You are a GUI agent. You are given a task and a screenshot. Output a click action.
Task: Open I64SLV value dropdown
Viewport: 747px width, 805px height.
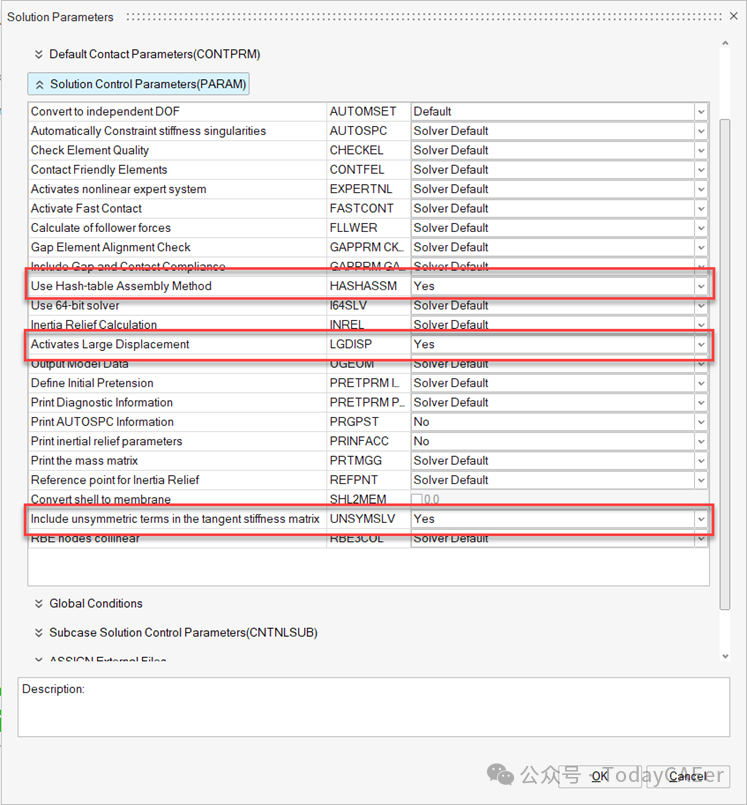(x=701, y=305)
